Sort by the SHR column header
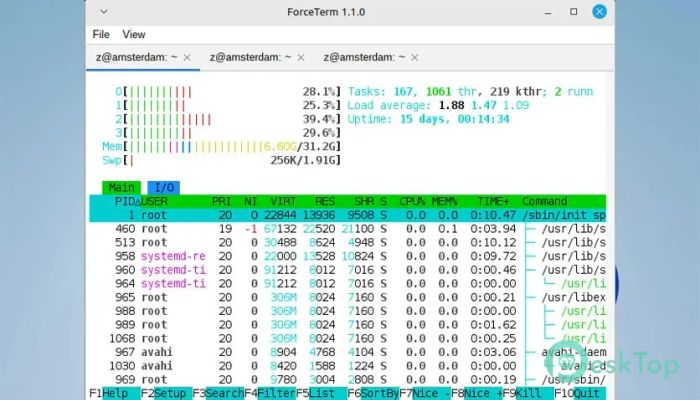The image size is (700, 400). click(x=364, y=201)
